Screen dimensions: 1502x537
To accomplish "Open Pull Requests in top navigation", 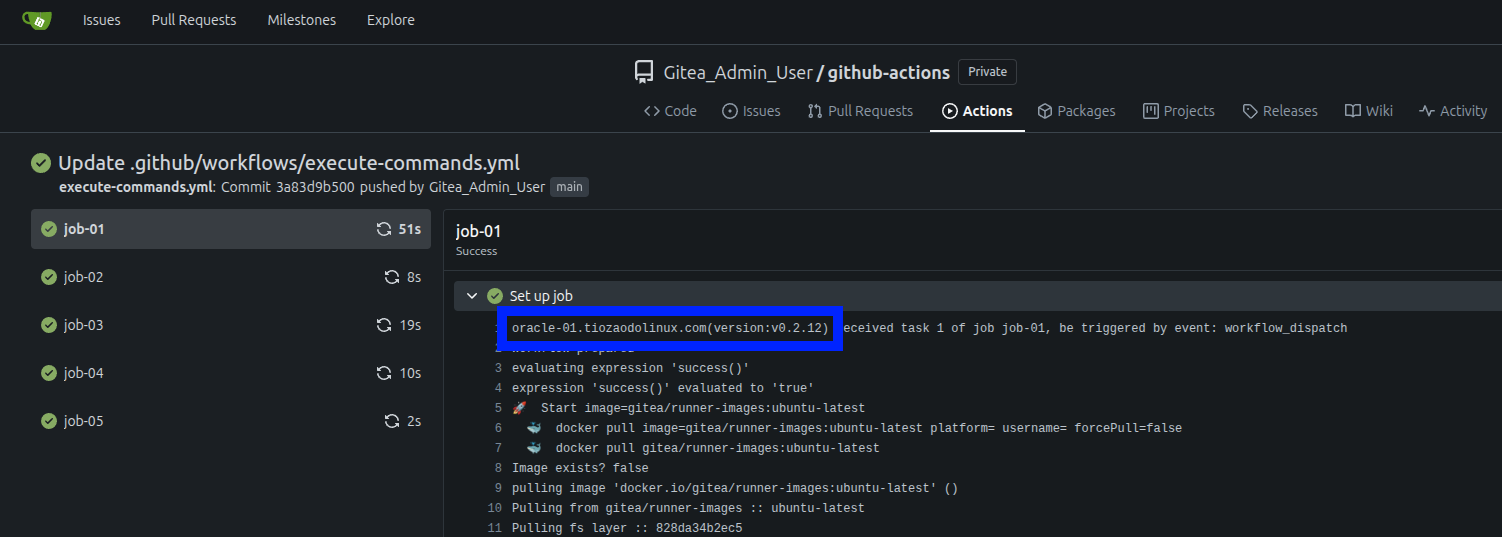I will coord(194,20).
